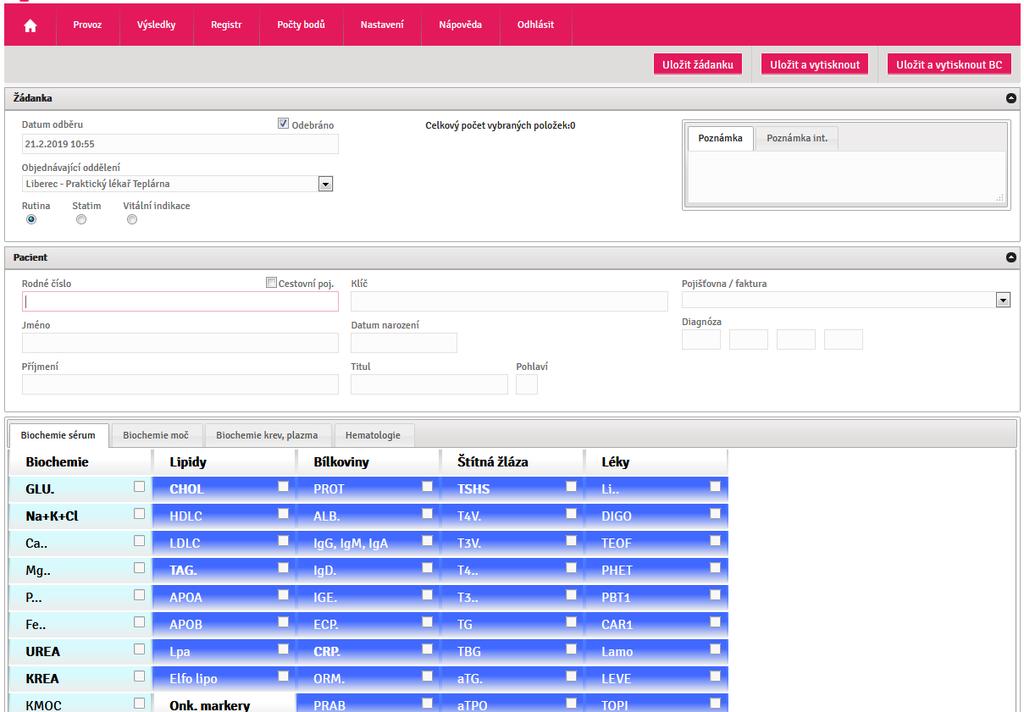The height and width of the screenshot is (712, 1024).
Task: Open the Registr menu
Action: coord(226,25)
